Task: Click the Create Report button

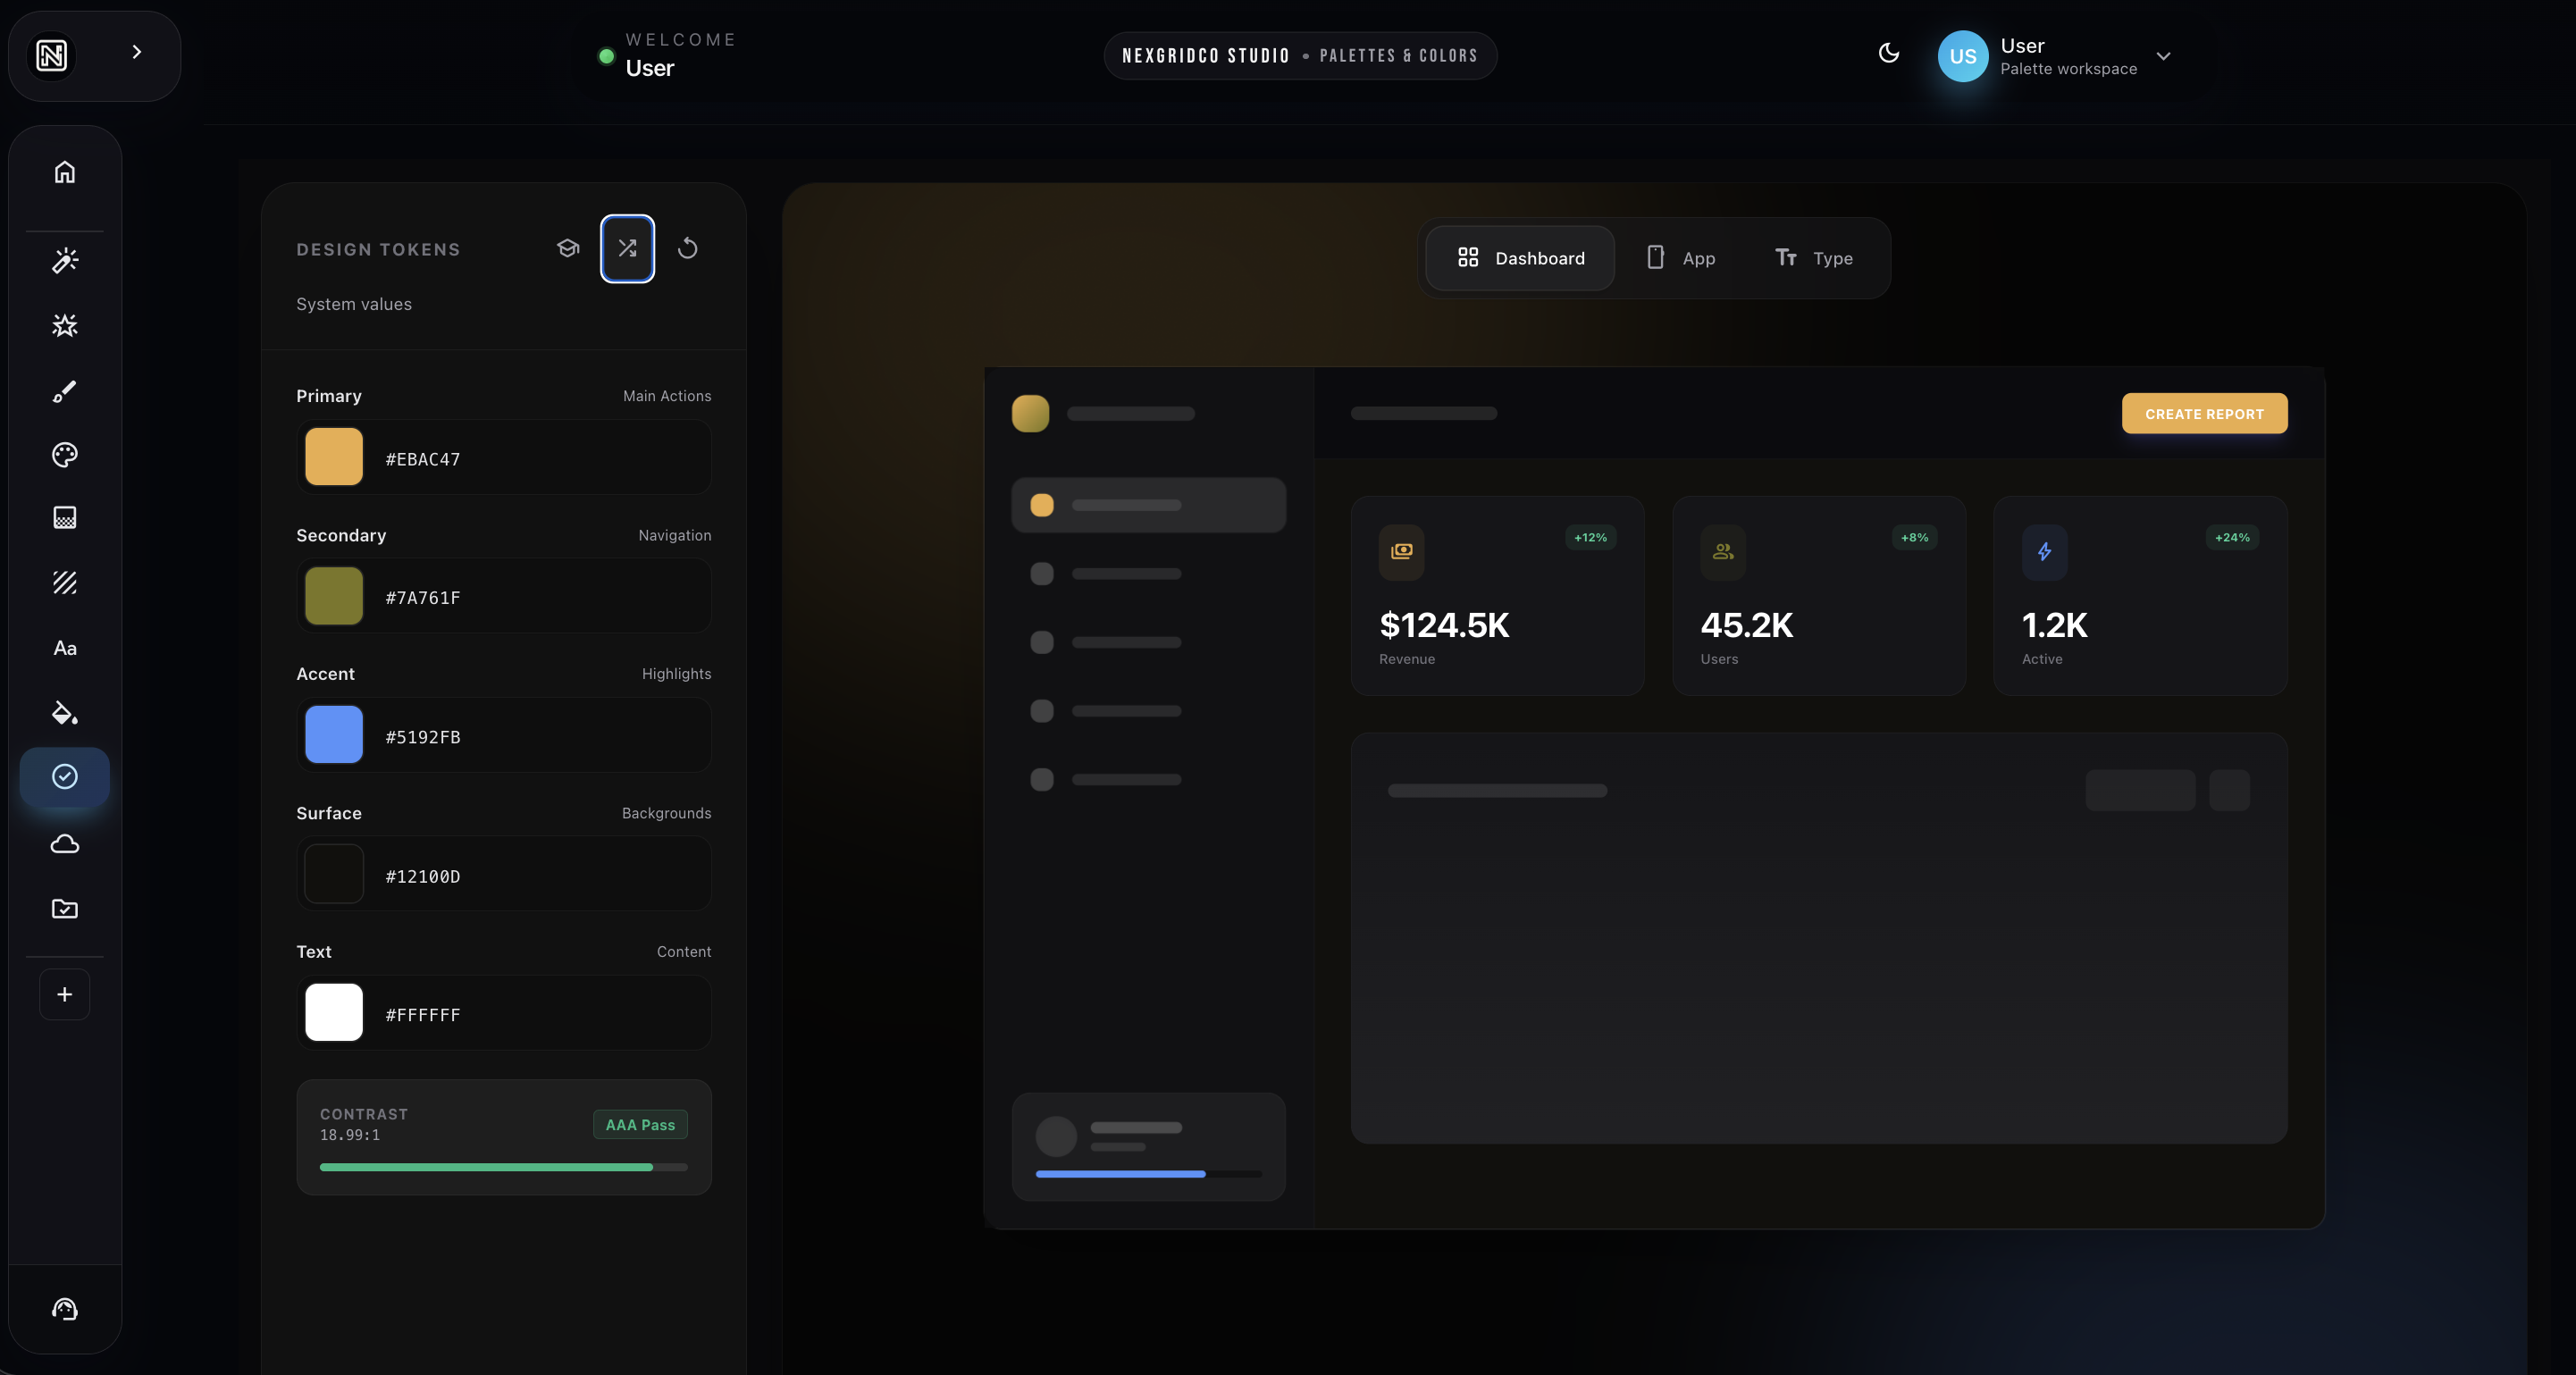Action: (x=2204, y=413)
